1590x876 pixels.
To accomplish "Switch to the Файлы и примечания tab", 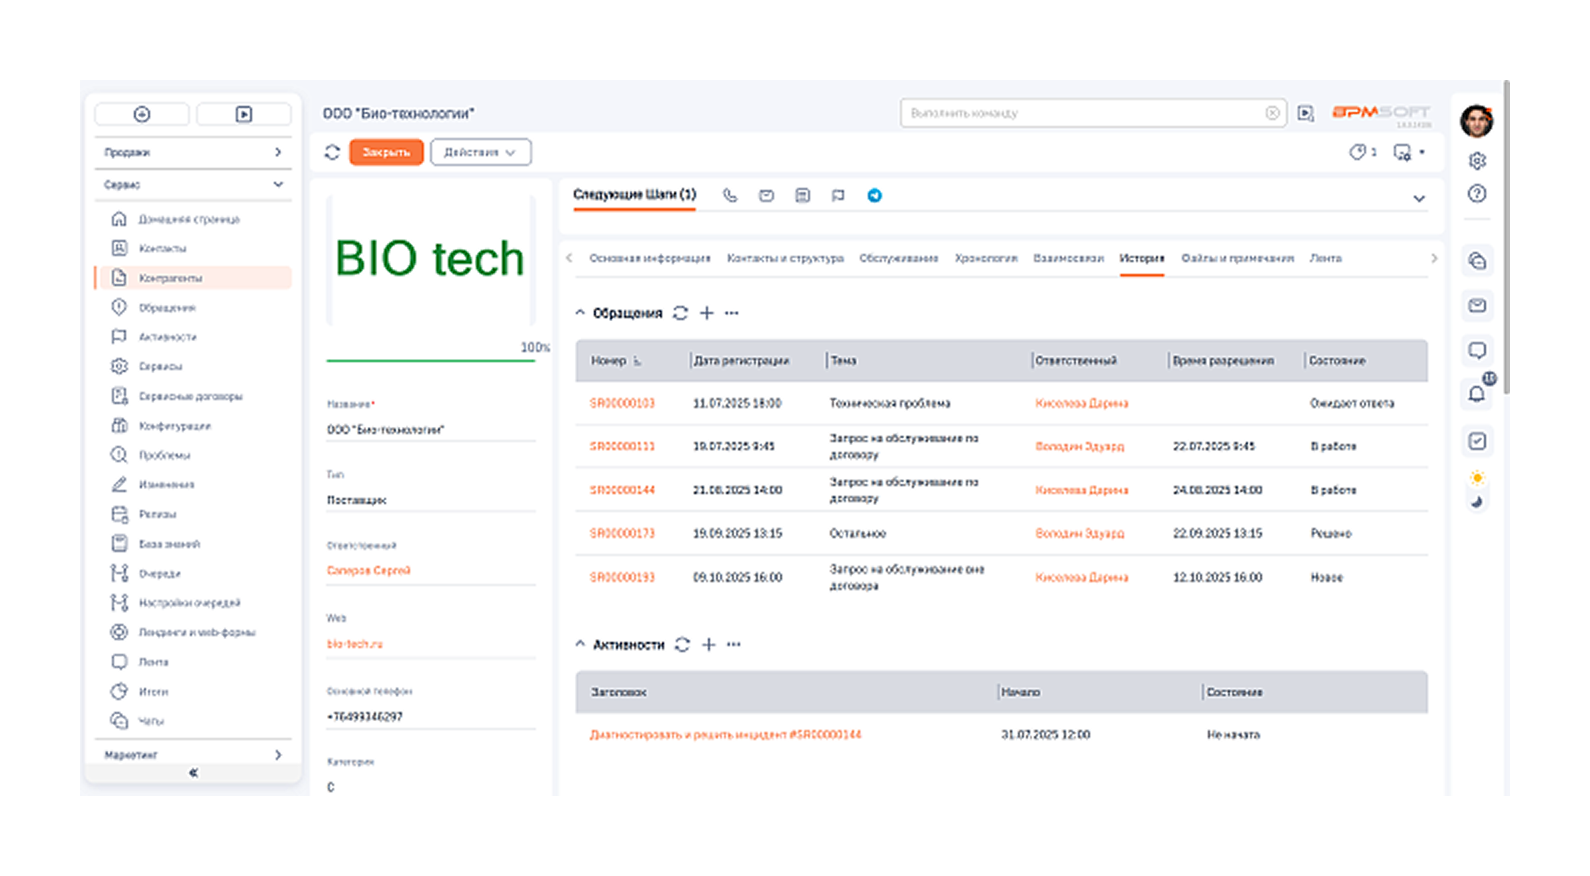I will point(1237,258).
